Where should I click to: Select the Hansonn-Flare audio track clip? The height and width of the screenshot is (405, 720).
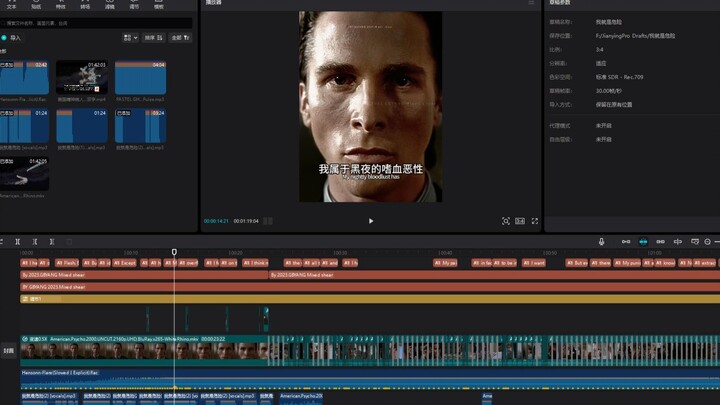pos(370,378)
